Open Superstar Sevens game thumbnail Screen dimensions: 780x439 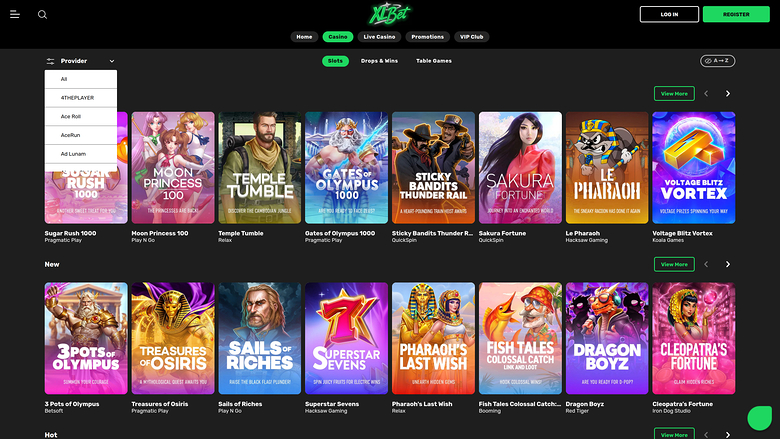click(x=346, y=339)
